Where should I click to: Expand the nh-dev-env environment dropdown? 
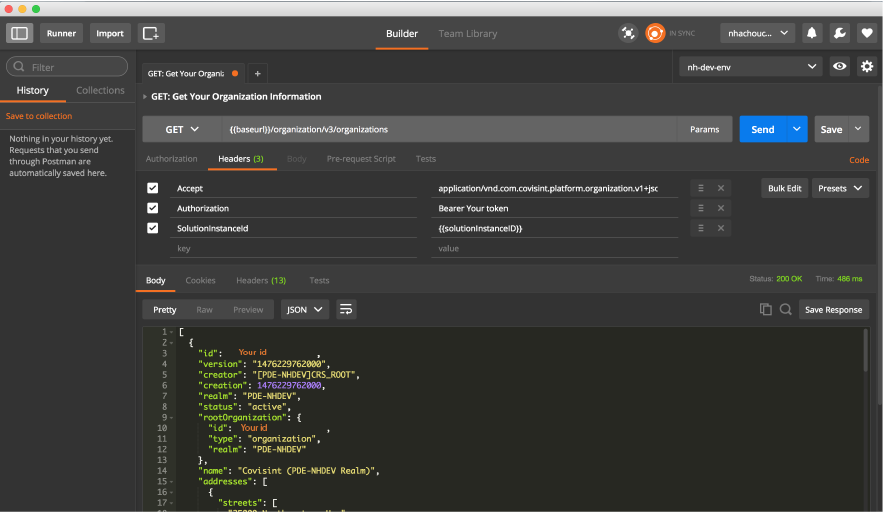(750, 67)
